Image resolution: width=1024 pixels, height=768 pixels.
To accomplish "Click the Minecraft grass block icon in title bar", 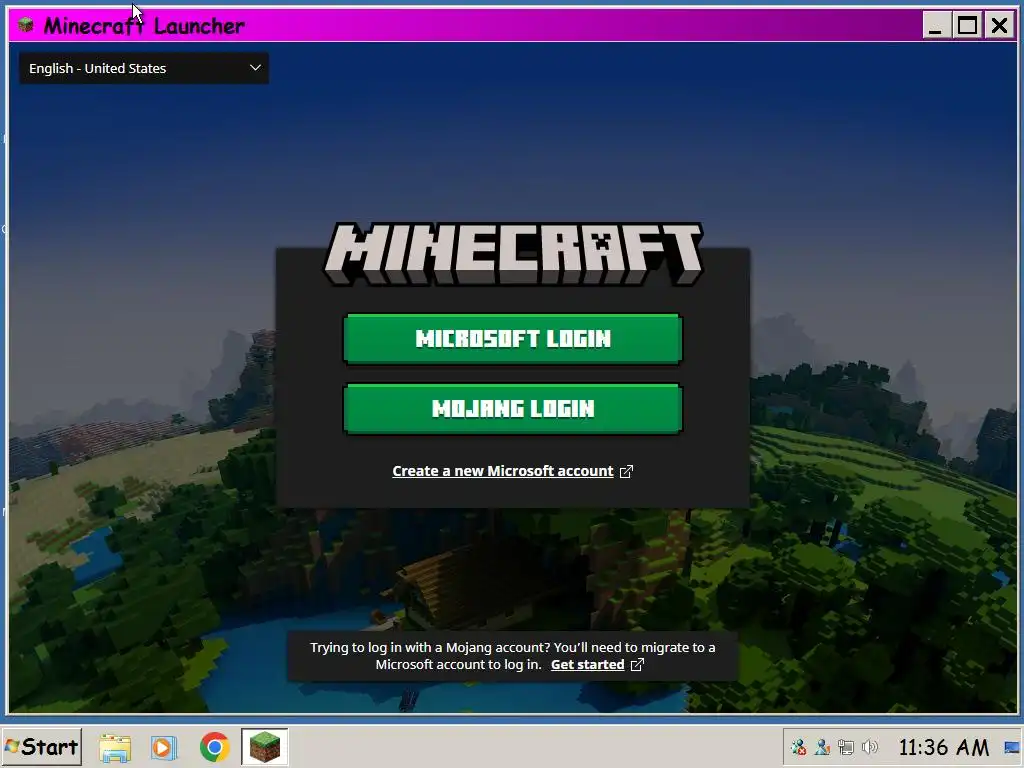I will coord(26,25).
